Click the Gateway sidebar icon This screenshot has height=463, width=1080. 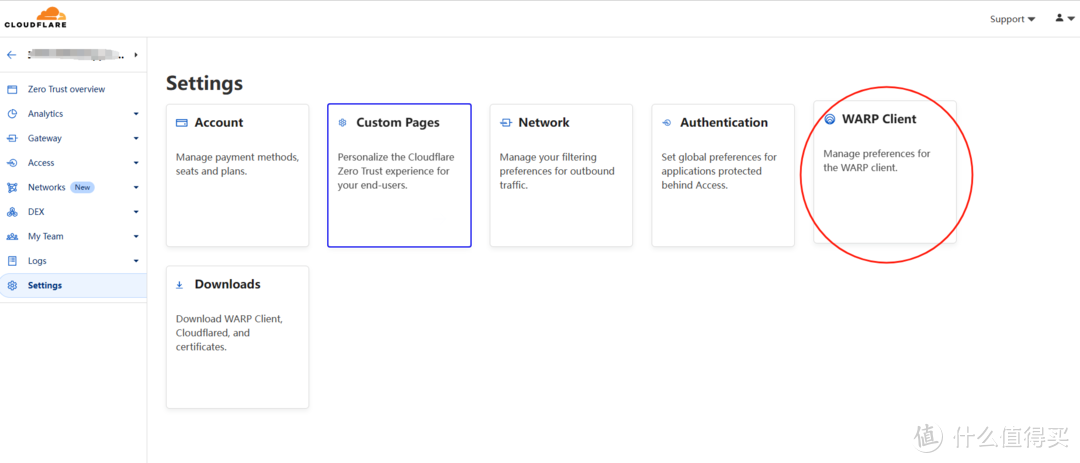tap(12, 138)
